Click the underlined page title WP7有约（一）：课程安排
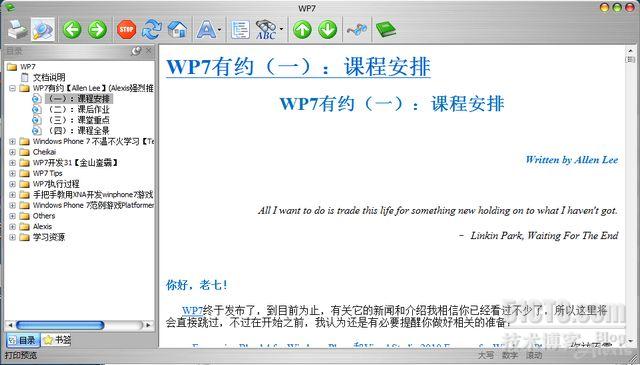This screenshot has width=640, height=365. pos(298,67)
